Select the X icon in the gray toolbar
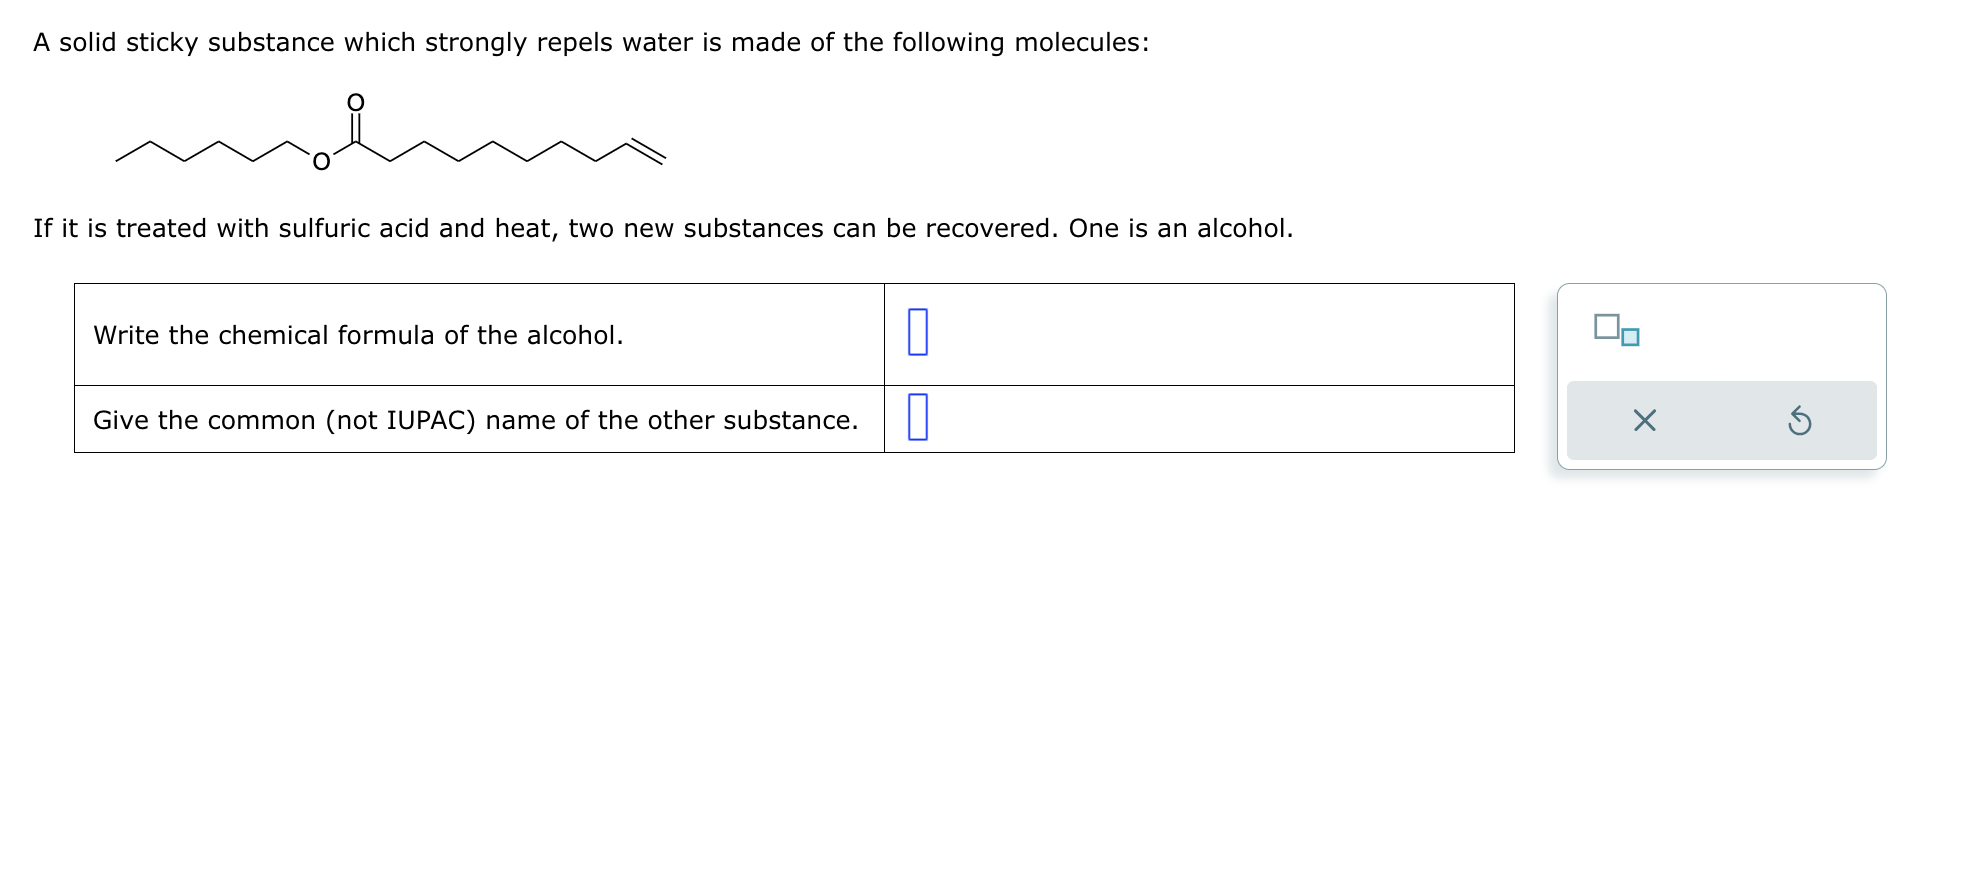This screenshot has height=869, width=1986. (1645, 422)
